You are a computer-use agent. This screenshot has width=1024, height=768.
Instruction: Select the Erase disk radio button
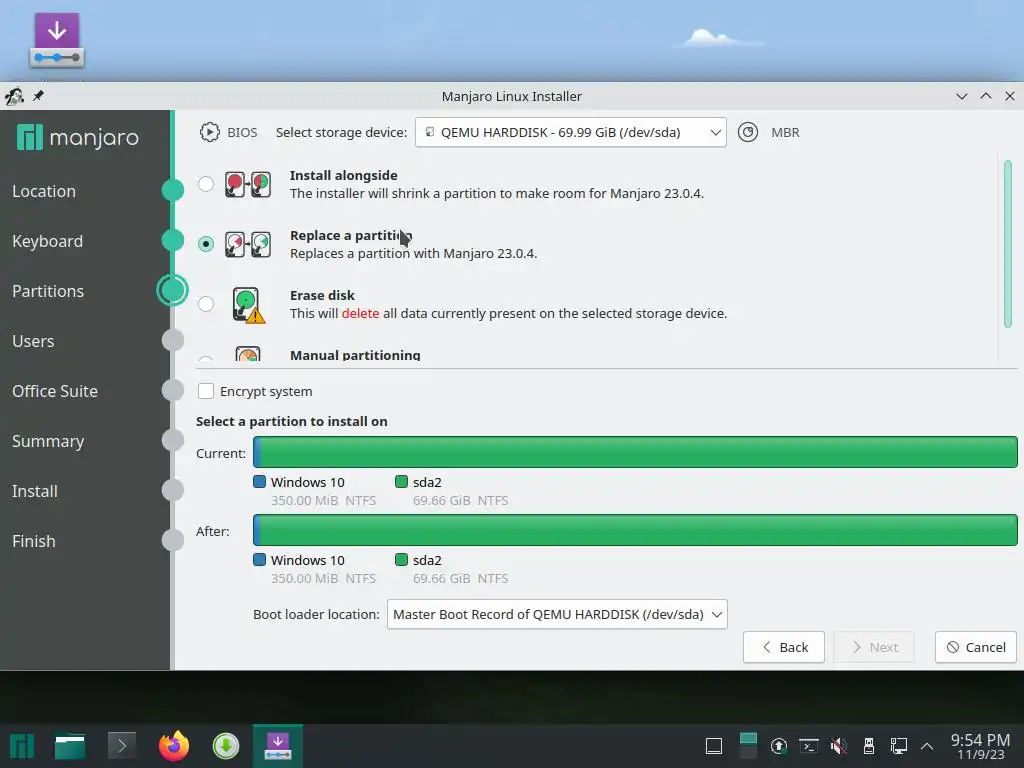[x=206, y=304]
